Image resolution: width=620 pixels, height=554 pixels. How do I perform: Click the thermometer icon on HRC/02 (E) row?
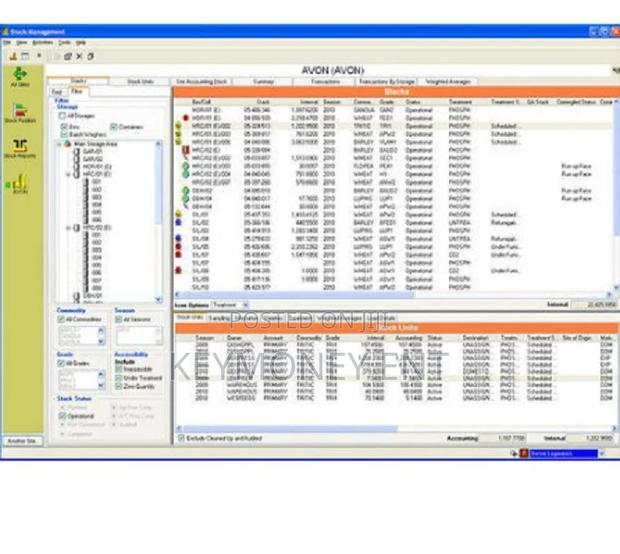(185, 150)
